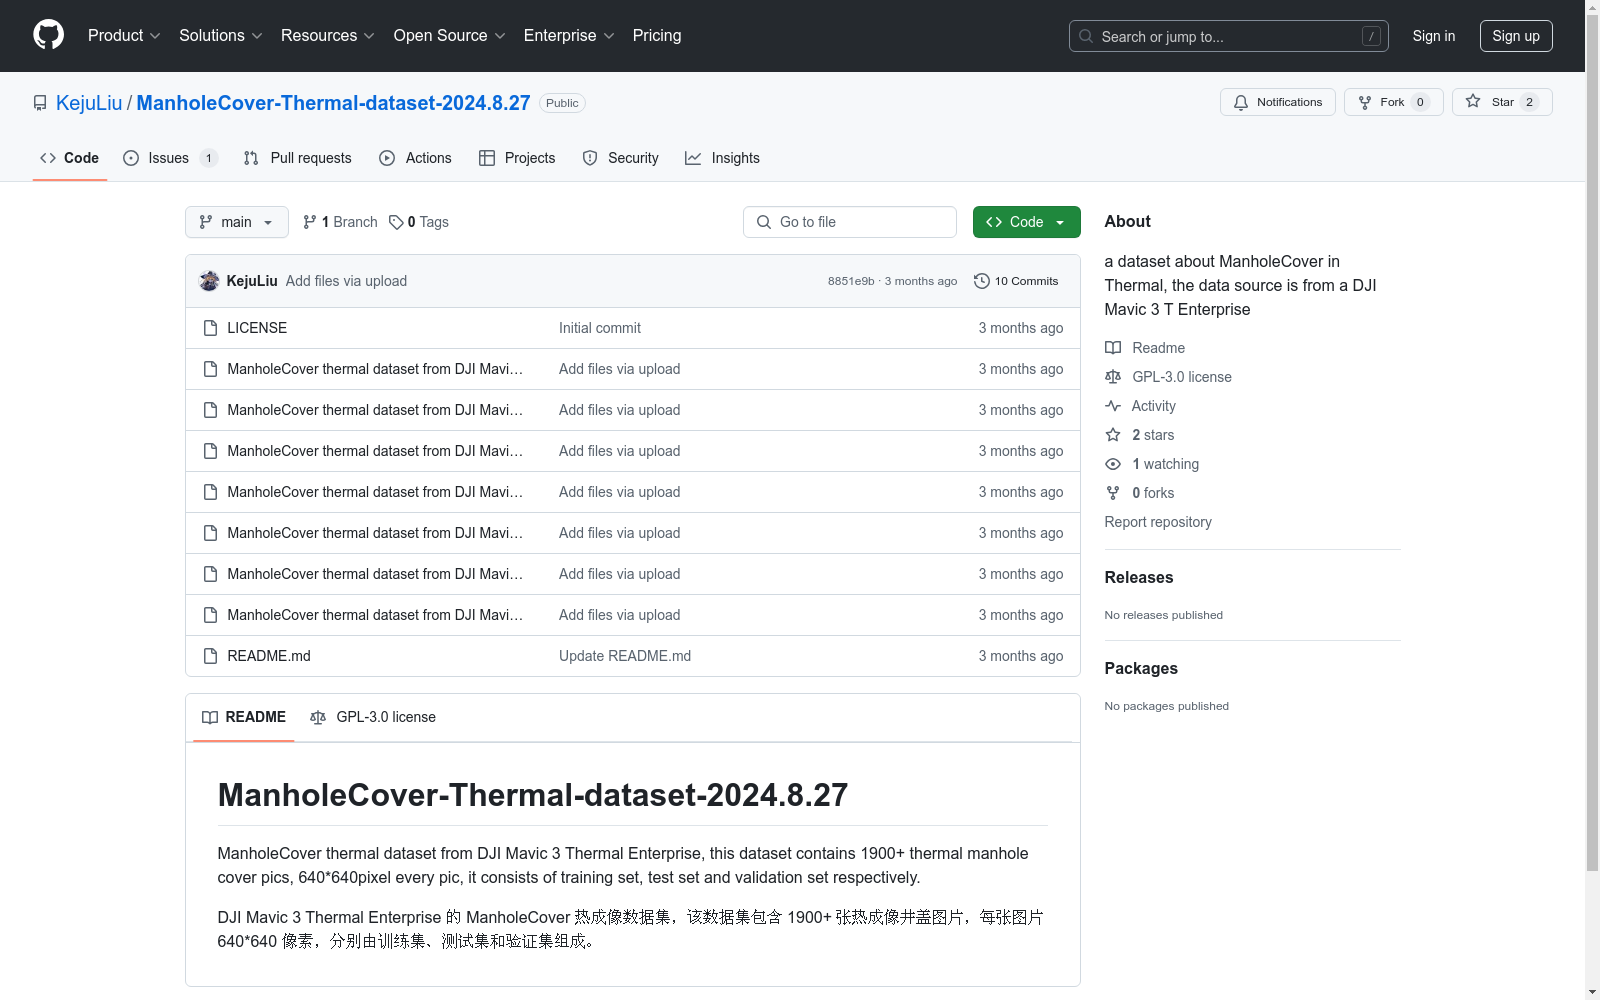Open the Readme book link in About
This screenshot has height=1000, width=1600.
click(x=1145, y=348)
